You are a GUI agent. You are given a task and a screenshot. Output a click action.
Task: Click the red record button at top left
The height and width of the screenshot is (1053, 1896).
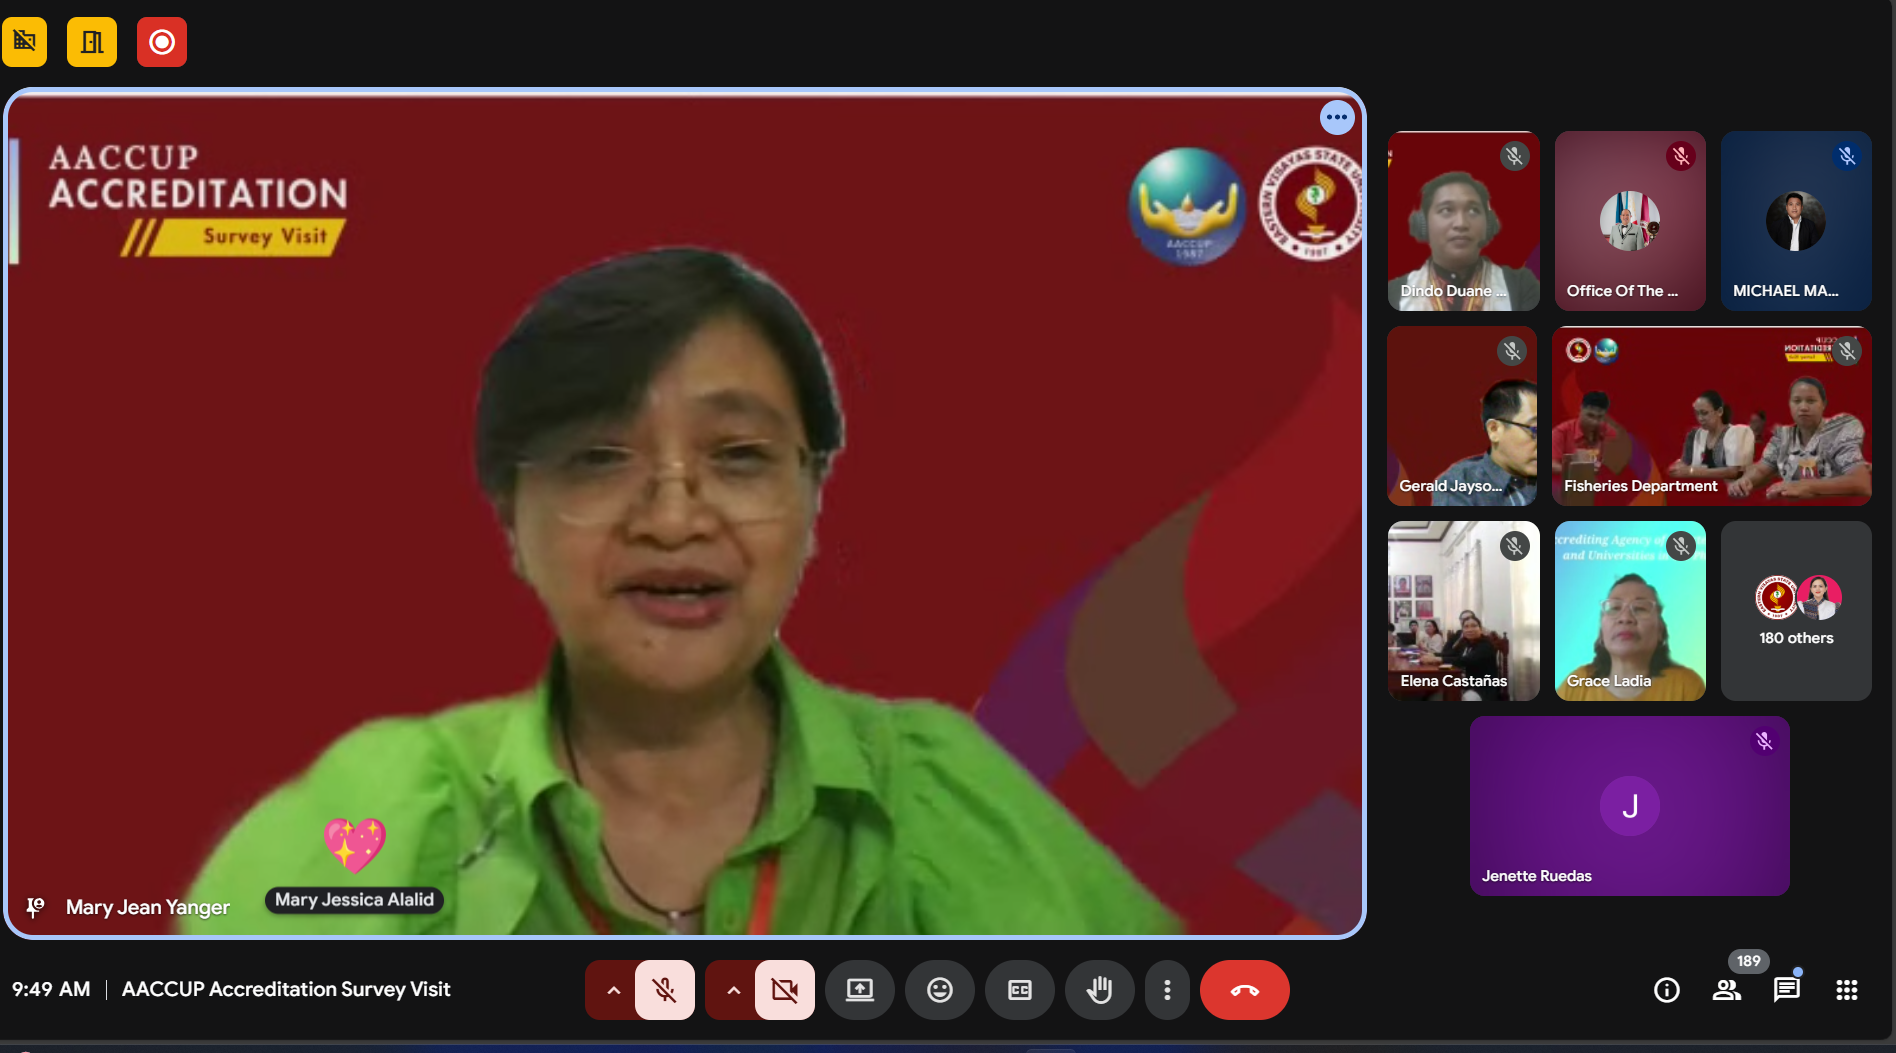162,42
